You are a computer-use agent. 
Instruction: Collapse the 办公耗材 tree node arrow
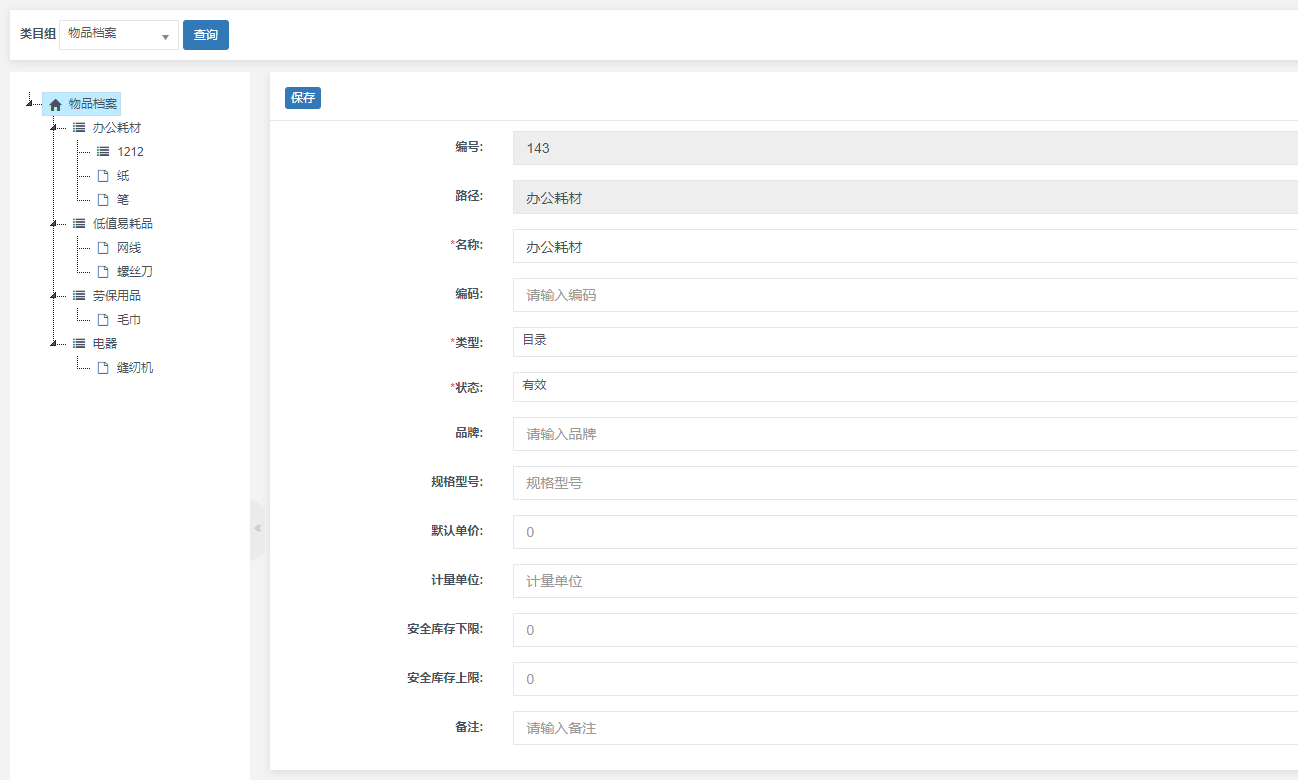pyautogui.click(x=54, y=128)
